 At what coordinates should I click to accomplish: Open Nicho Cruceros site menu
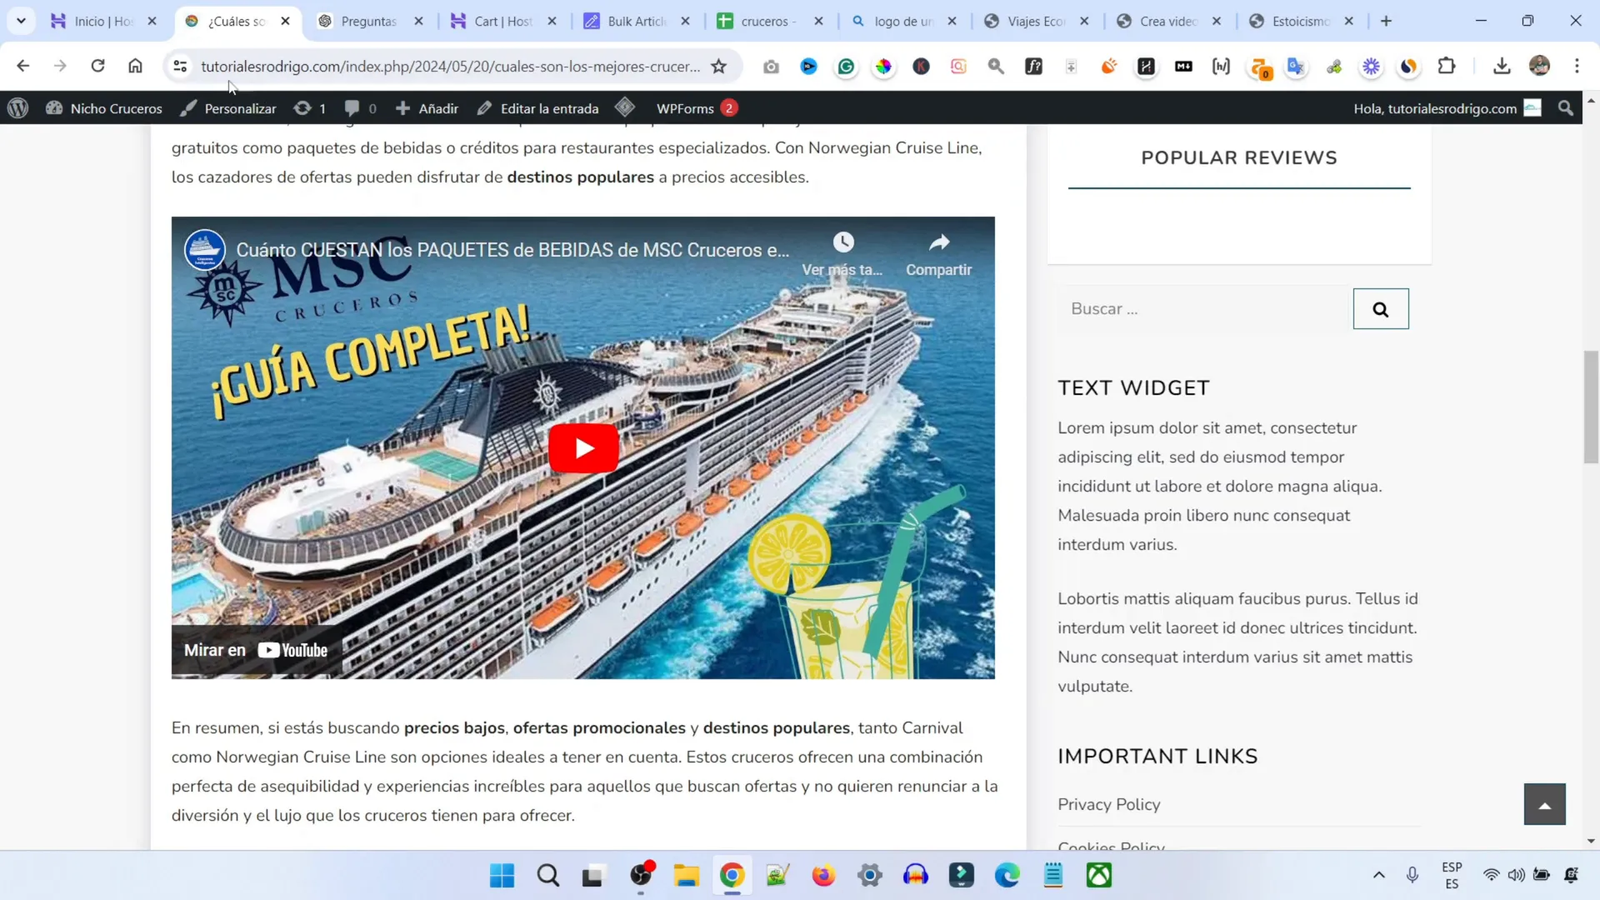[104, 108]
